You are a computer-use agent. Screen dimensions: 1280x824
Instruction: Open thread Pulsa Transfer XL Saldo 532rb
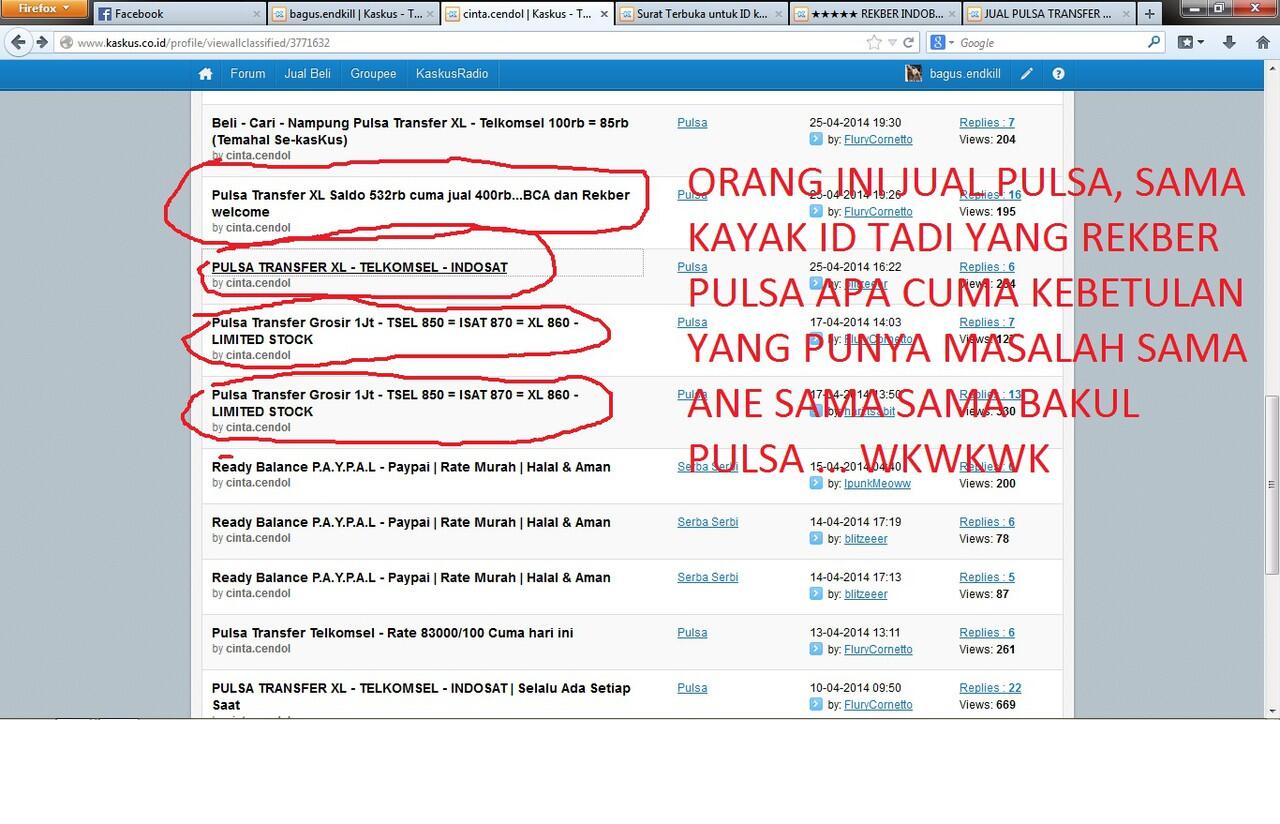pos(421,203)
